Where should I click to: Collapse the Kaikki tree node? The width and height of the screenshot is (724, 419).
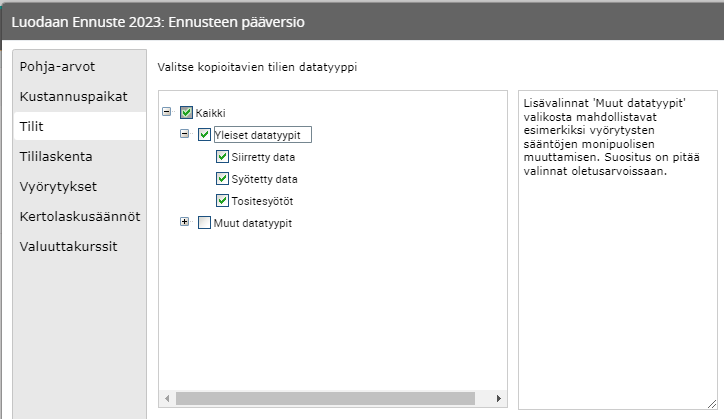(x=166, y=113)
